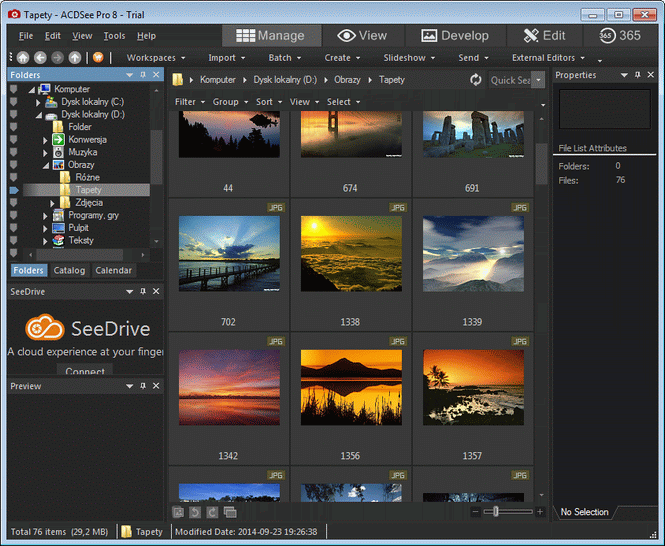Click Obrazy in the breadcrumb path
This screenshot has height=546, width=665.
point(347,80)
